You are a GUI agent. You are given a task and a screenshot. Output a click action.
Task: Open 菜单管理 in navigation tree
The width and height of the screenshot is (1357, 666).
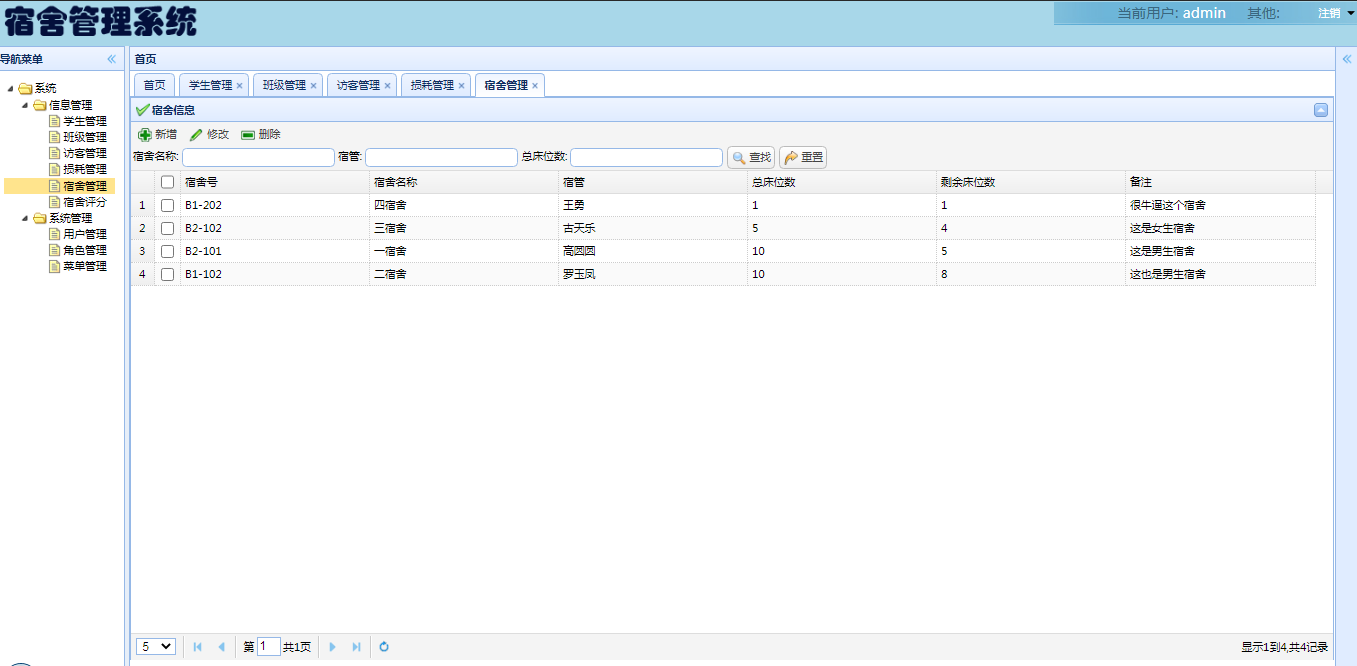(x=84, y=266)
